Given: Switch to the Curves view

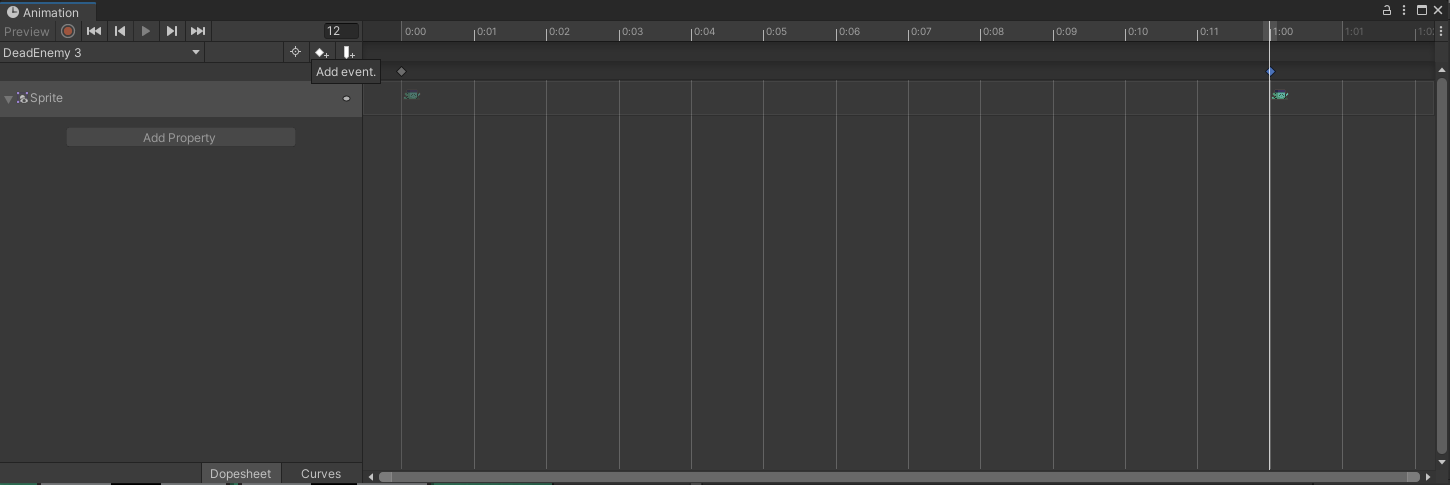Looking at the screenshot, I should (321, 473).
